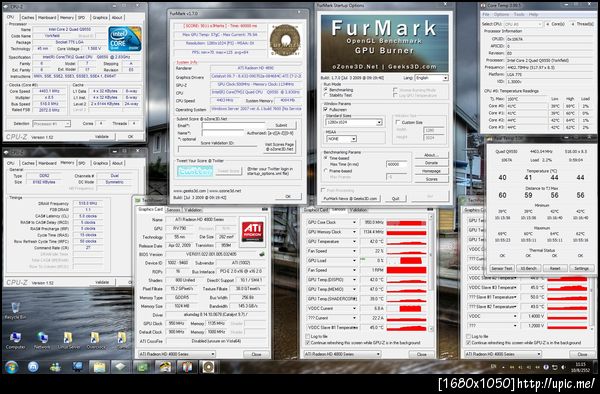Open the file explorer folder taskbar icon
Screen dimensions: 600x394
coord(99,367)
